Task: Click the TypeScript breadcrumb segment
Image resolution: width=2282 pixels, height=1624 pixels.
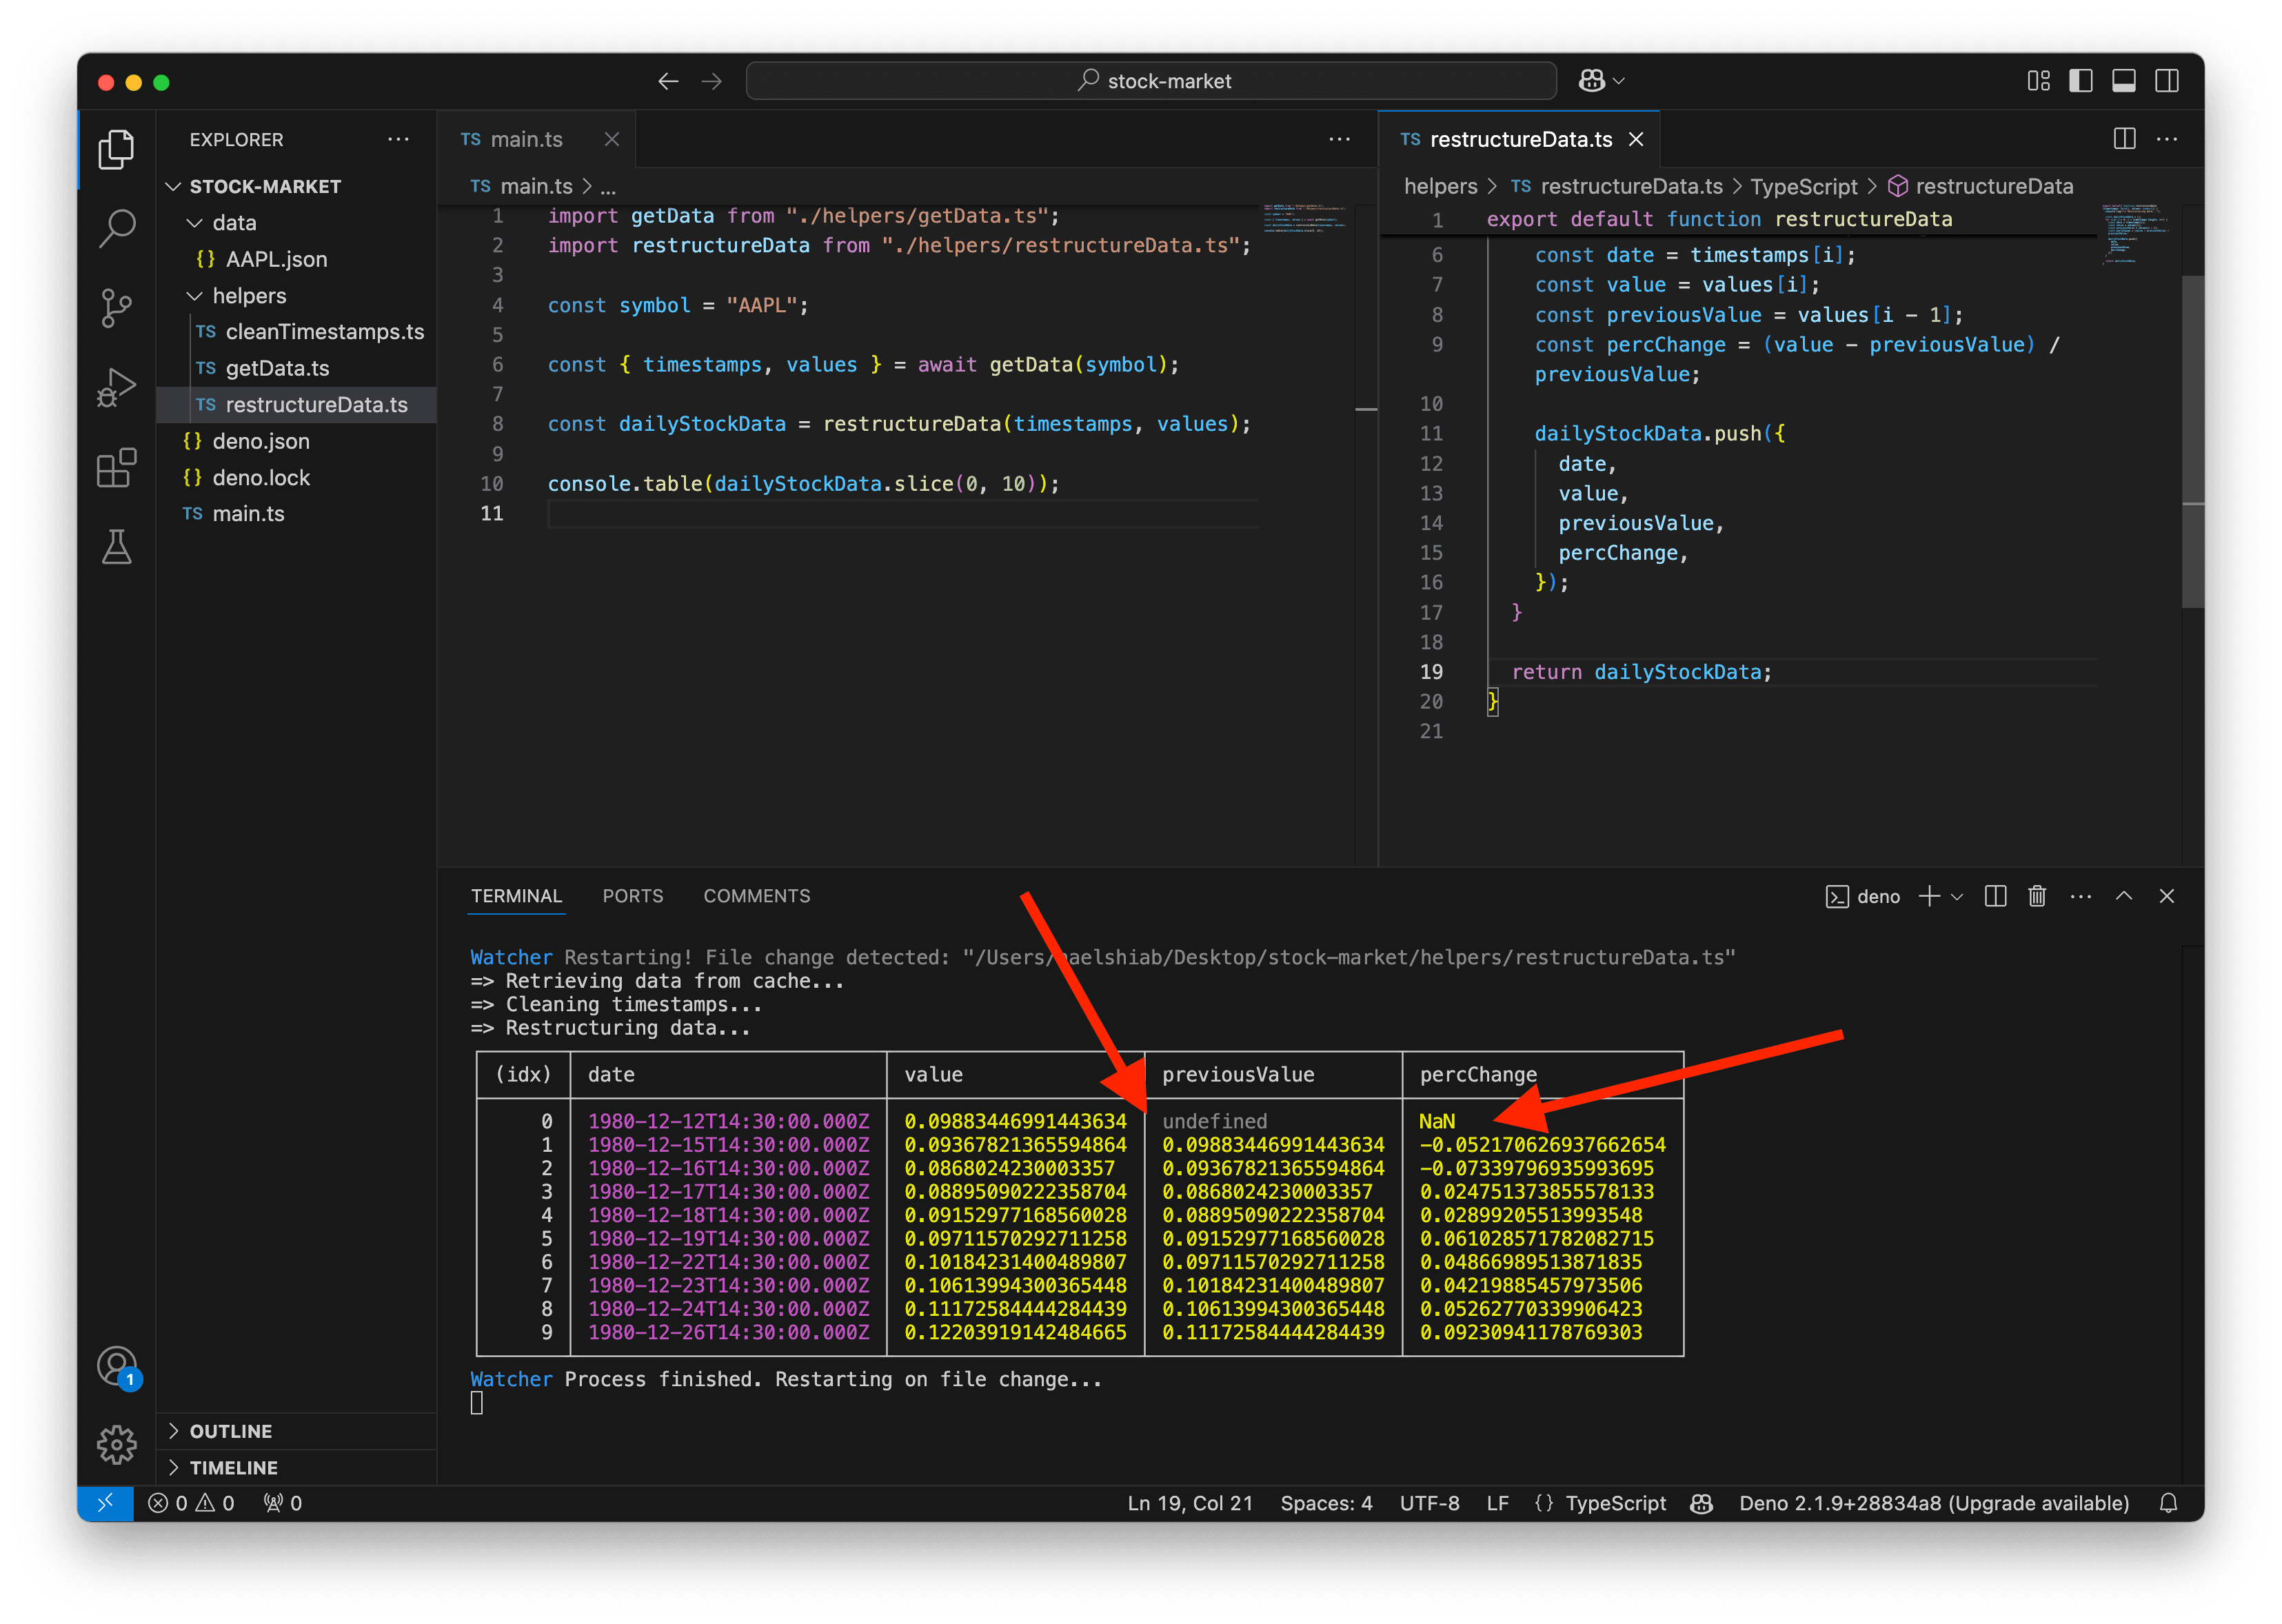Action: tap(1803, 187)
